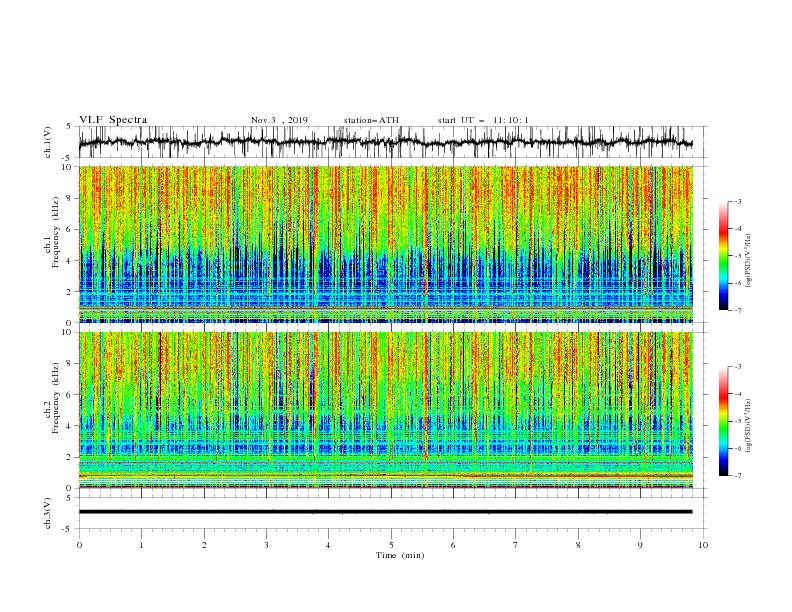The image size is (792, 612).
Task: Click the "-3" tick of ch.2 colorbar
Action: [x=738, y=367]
